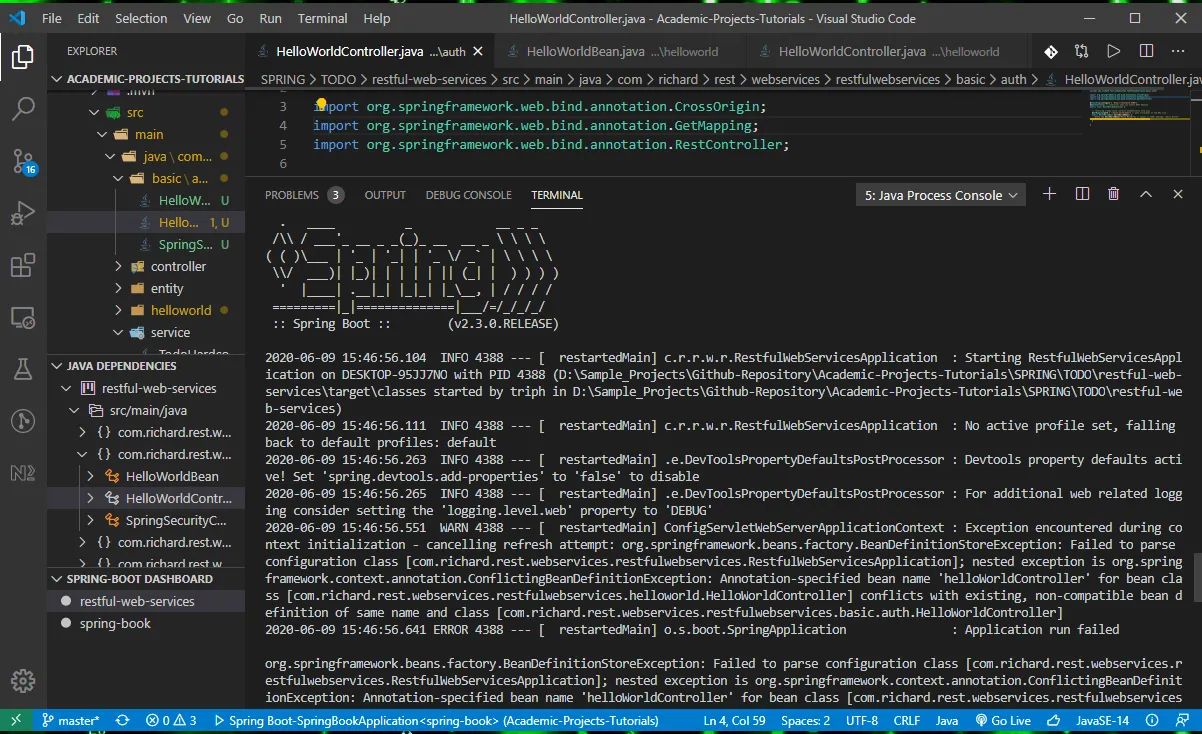Collapse the JAVA DEPENDENCIES section
The width and height of the screenshot is (1202, 734).
146,366
